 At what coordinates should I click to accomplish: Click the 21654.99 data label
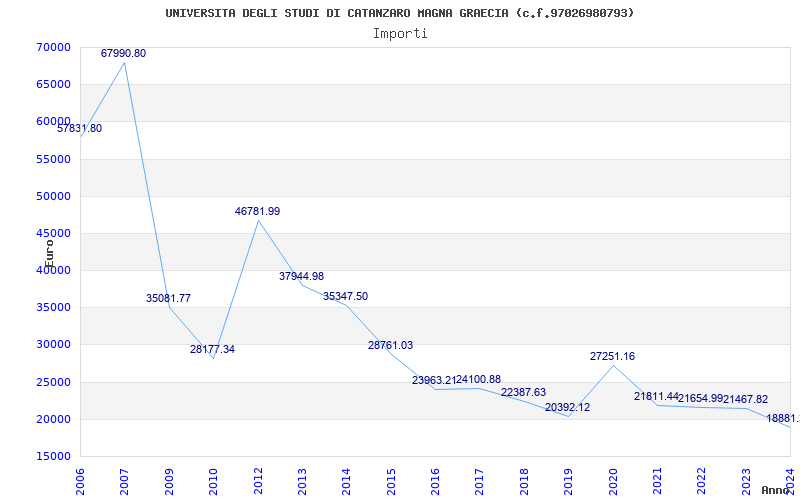coord(701,398)
